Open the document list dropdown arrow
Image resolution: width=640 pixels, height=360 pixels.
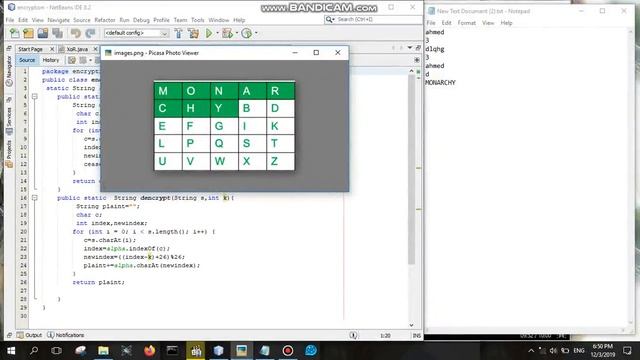point(410,48)
